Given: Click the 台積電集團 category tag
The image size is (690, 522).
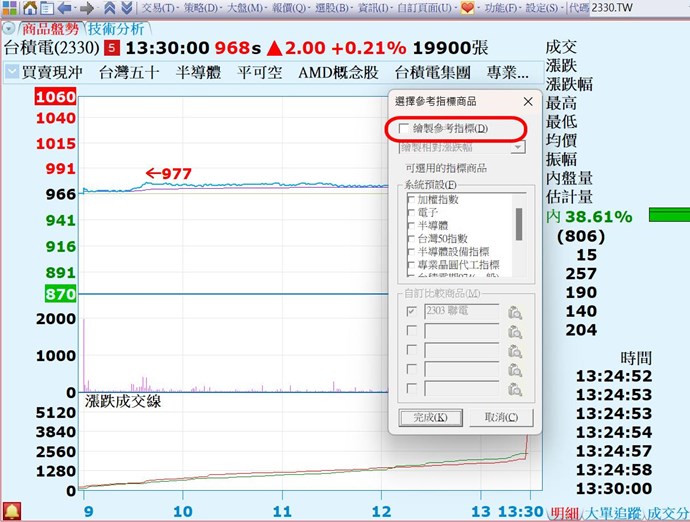Looking at the screenshot, I should 433,72.
